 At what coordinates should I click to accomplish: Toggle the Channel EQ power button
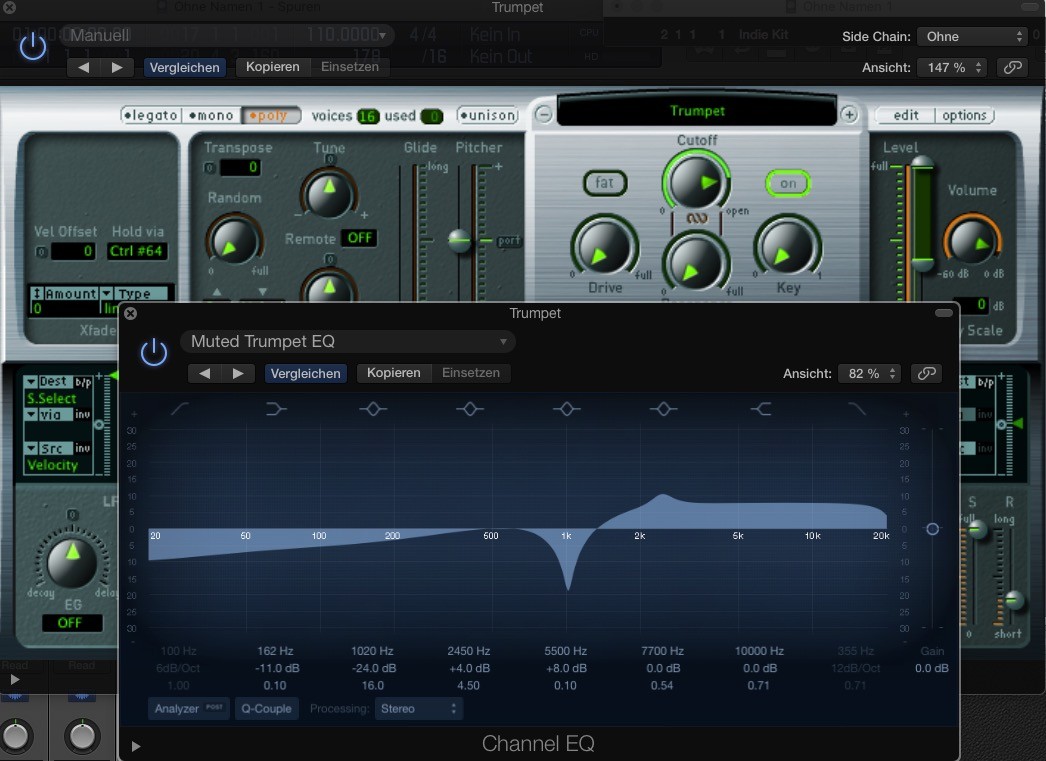click(x=153, y=351)
